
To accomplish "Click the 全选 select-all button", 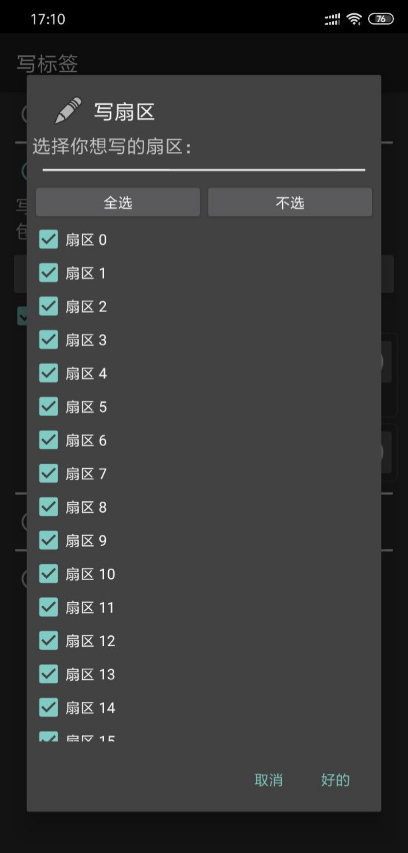I will point(118,202).
